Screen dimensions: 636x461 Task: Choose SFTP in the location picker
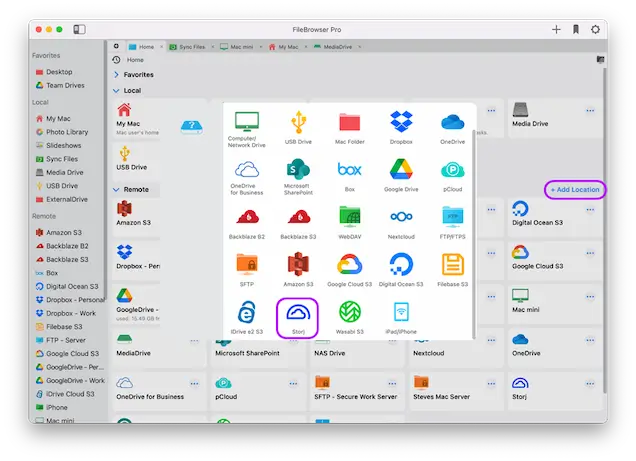pos(247,270)
